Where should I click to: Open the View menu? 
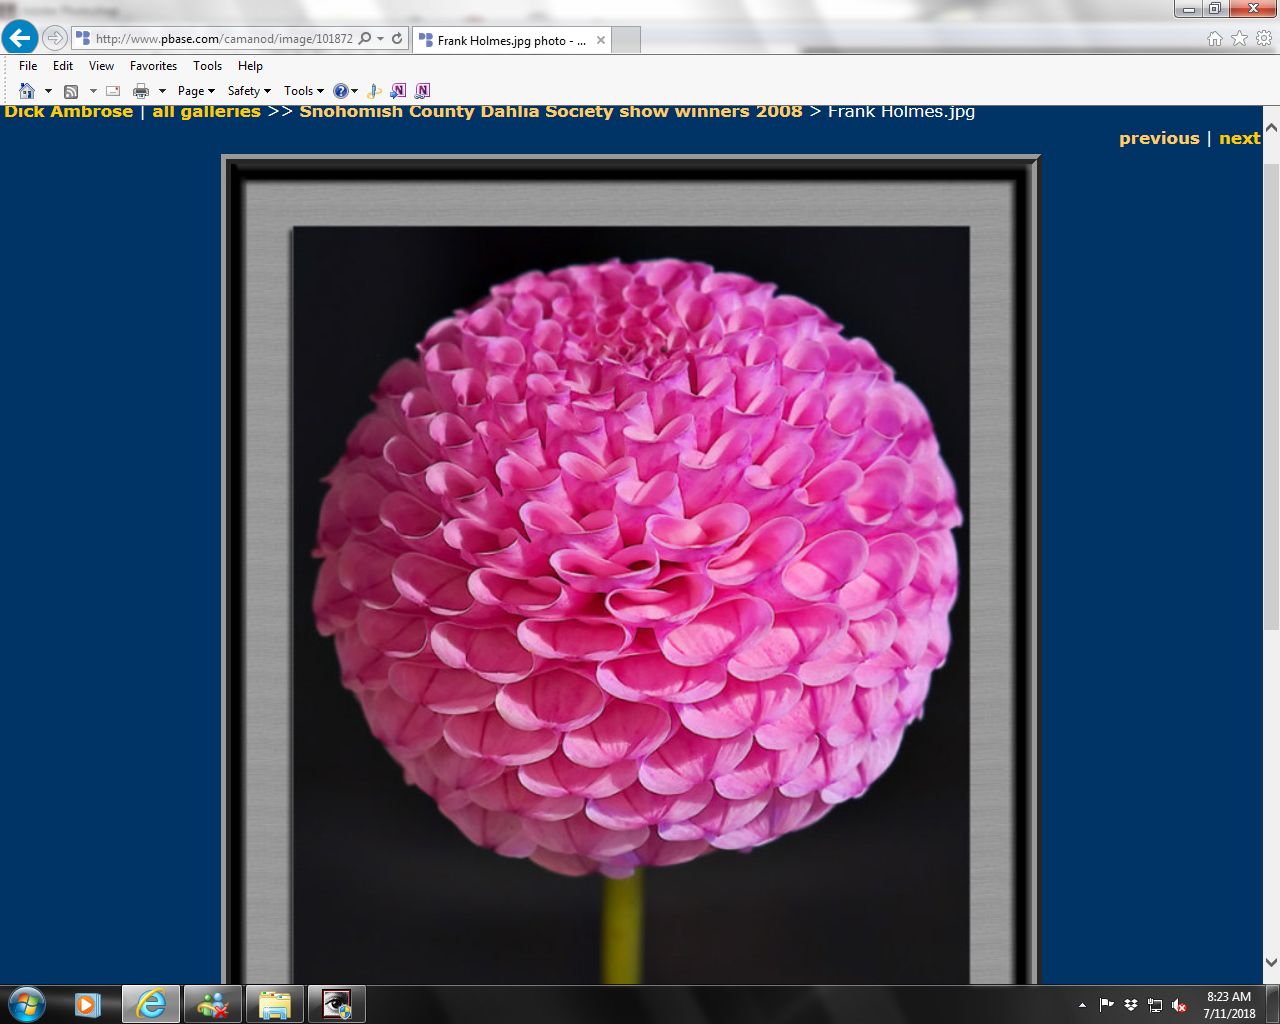pyautogui.click(x=101, y=66)
